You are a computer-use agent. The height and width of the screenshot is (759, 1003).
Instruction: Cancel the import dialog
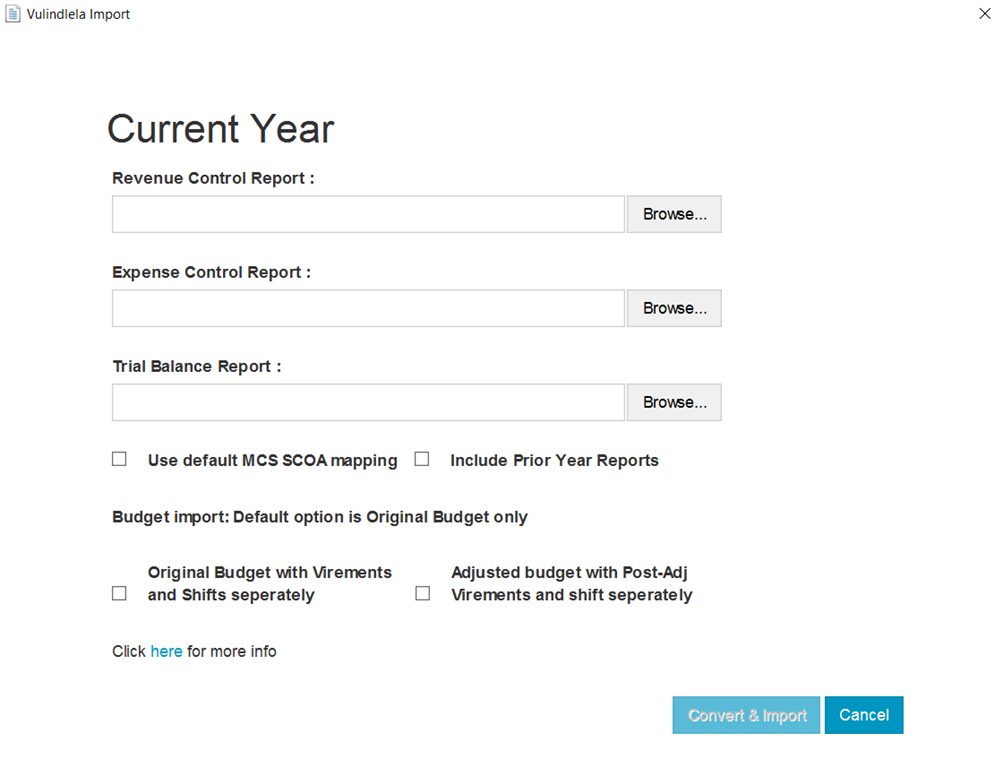pos(863,715)
